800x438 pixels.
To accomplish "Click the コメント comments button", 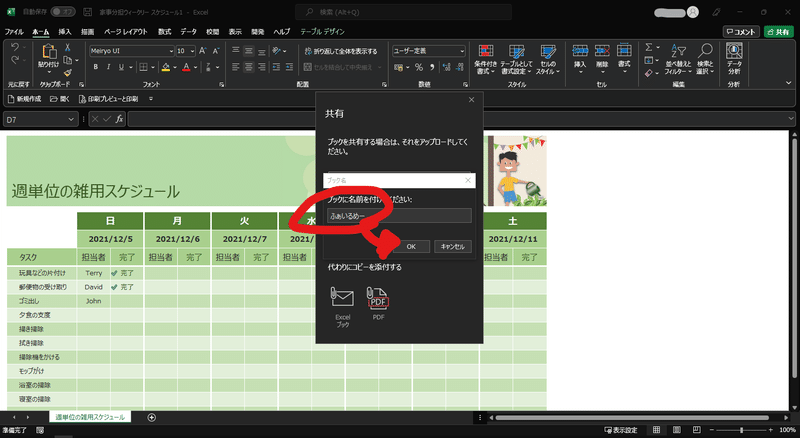I will tap(741, 32).
